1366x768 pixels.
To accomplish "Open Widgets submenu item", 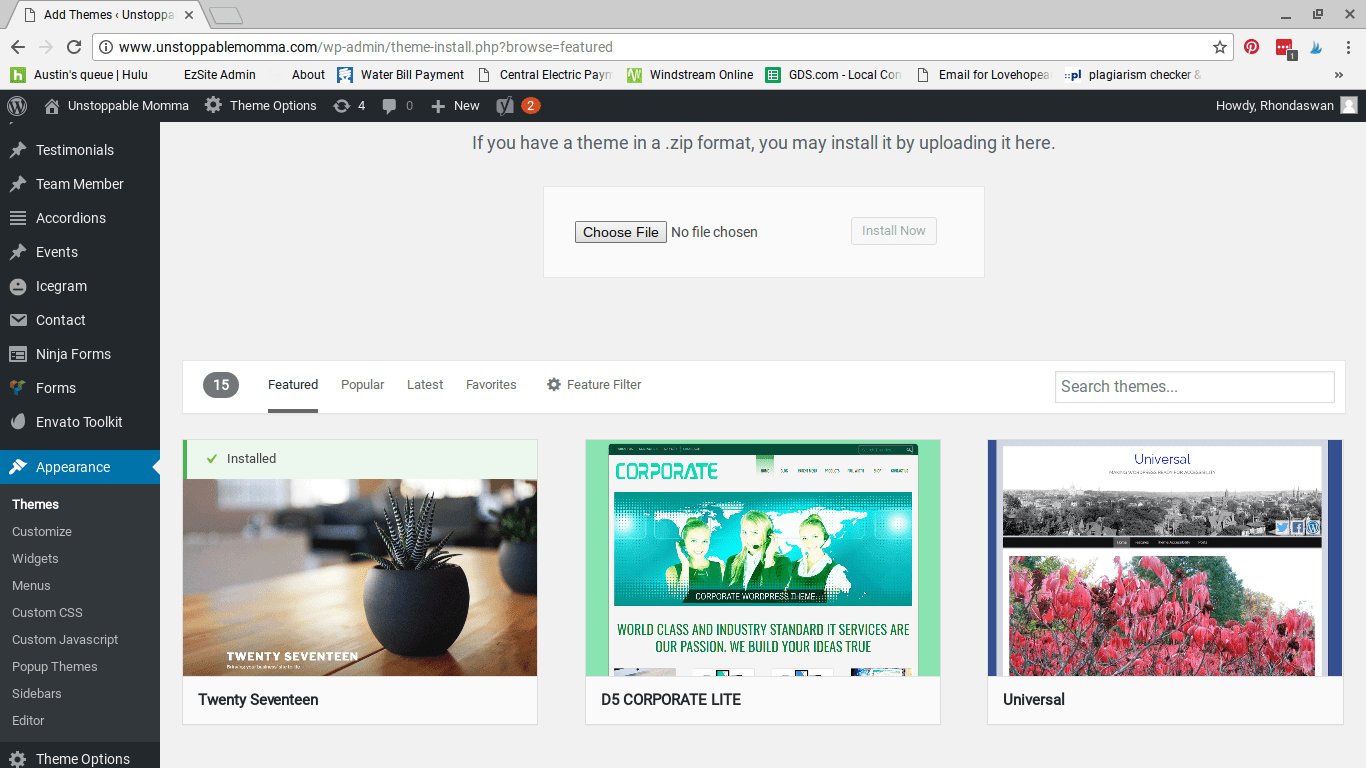I will click(35, 559).
